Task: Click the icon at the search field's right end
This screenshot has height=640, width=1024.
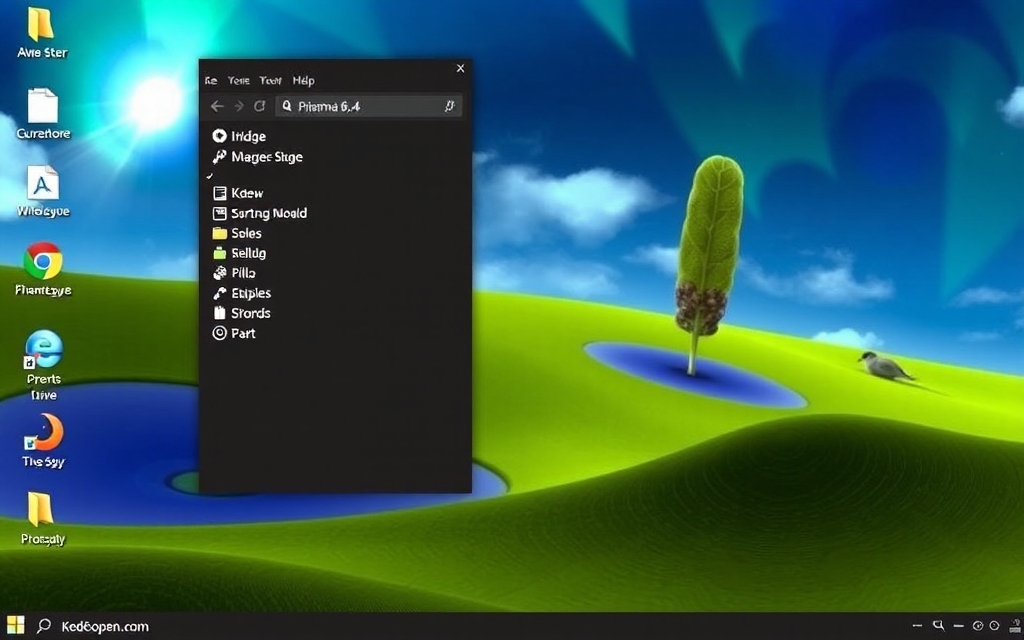Action: click(x=449, y=106)
